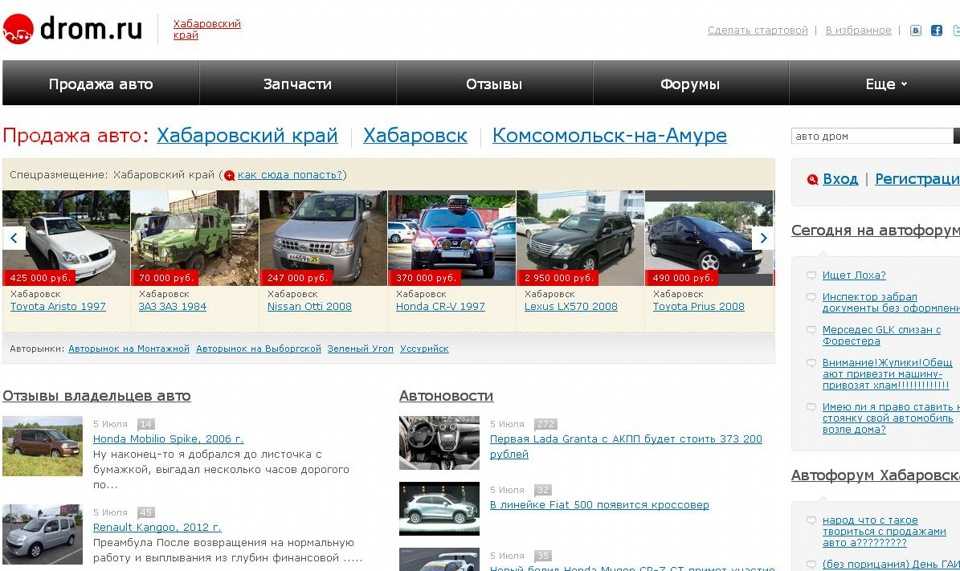Open the green ЗАЗ 1984 photo
The width and height of the screenshot is (960, 571).
(x=195, y=238)
